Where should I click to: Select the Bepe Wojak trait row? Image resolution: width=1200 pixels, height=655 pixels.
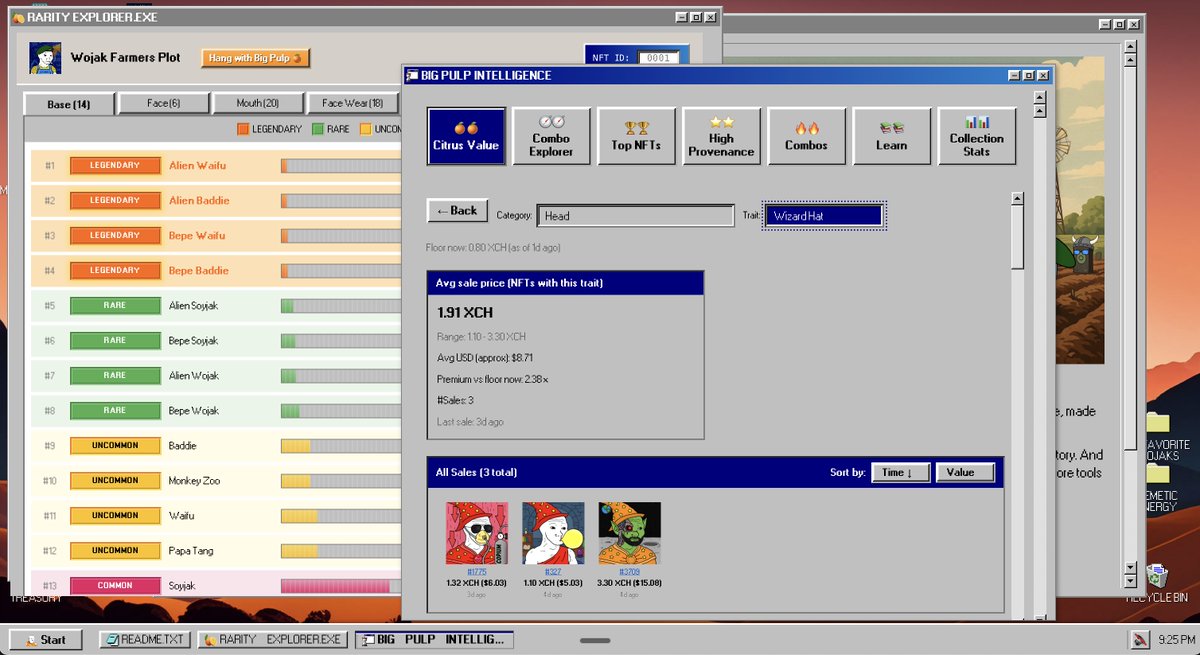(215, 410)
